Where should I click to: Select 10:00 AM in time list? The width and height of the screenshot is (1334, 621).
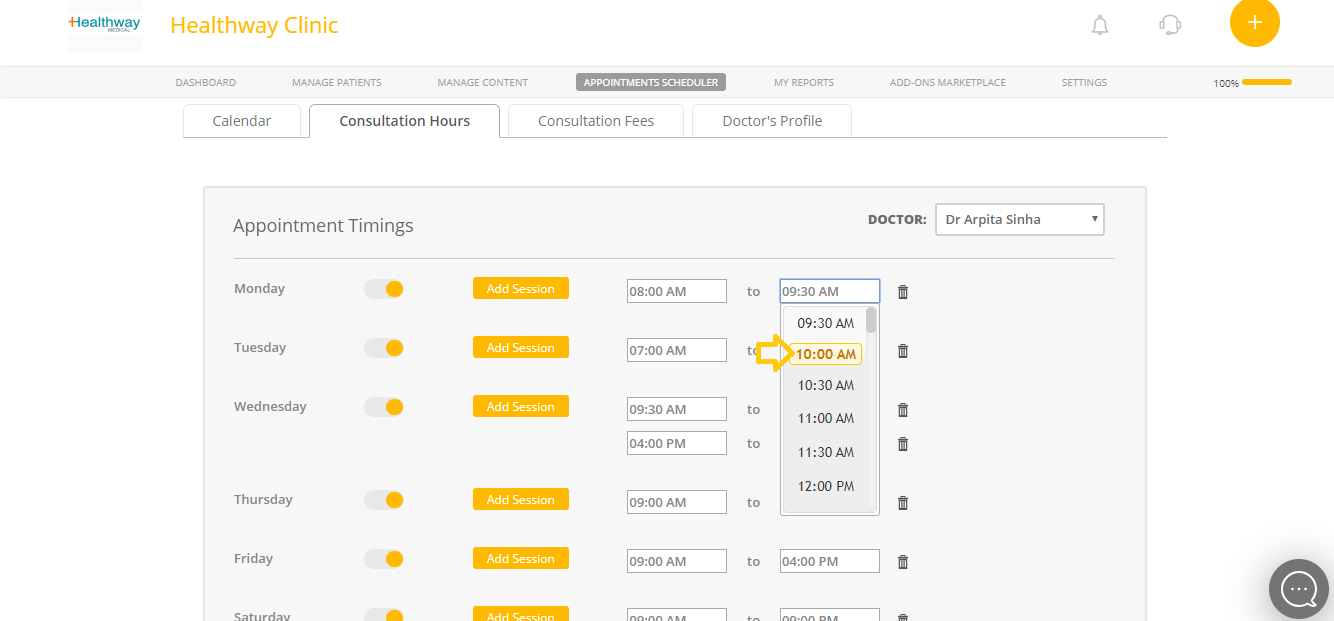(x=825, y=354)
